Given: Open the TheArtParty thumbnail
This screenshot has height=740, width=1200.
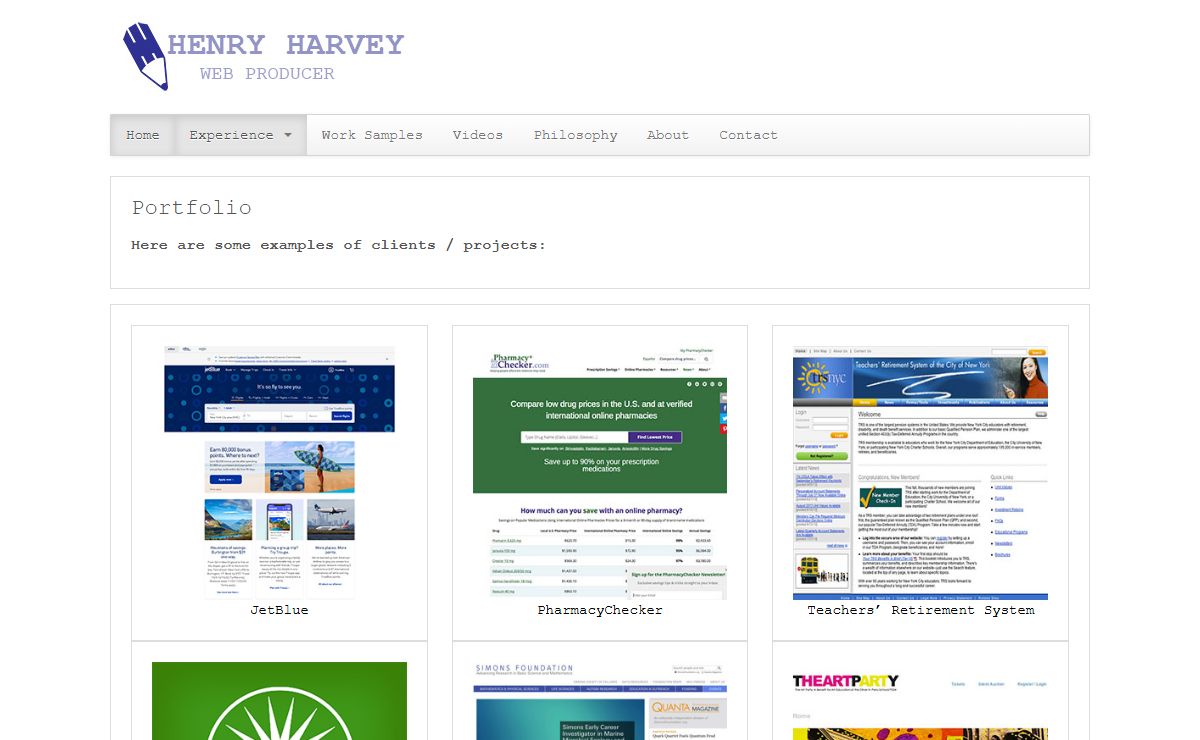Looking at the screenshot, I should pyautogui.click(x=920, y=701).
